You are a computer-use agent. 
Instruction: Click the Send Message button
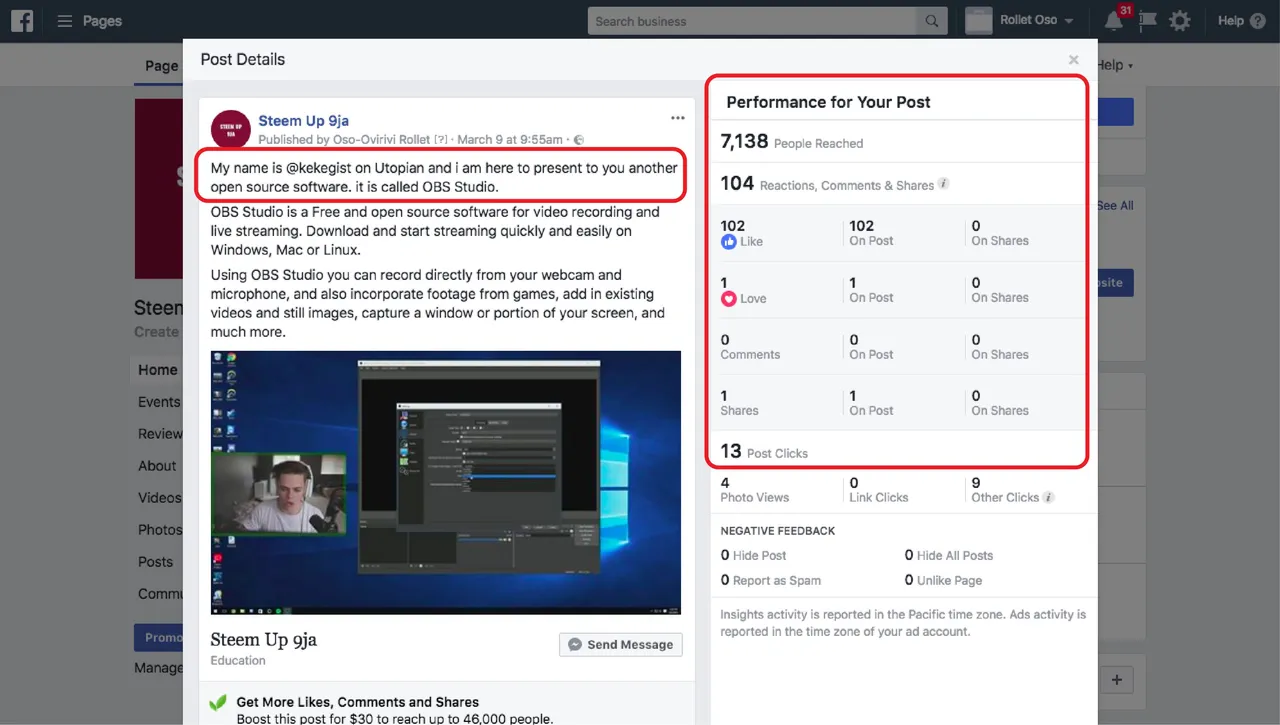pos(621,645)
